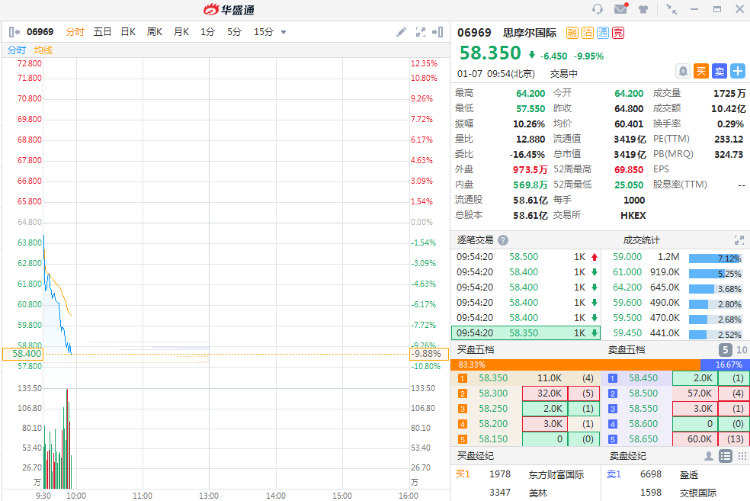This screenshot has width=750, height=501.
Task: Click the orange 买 buy button
Action: pyautogui.click(x=701, y=71)
